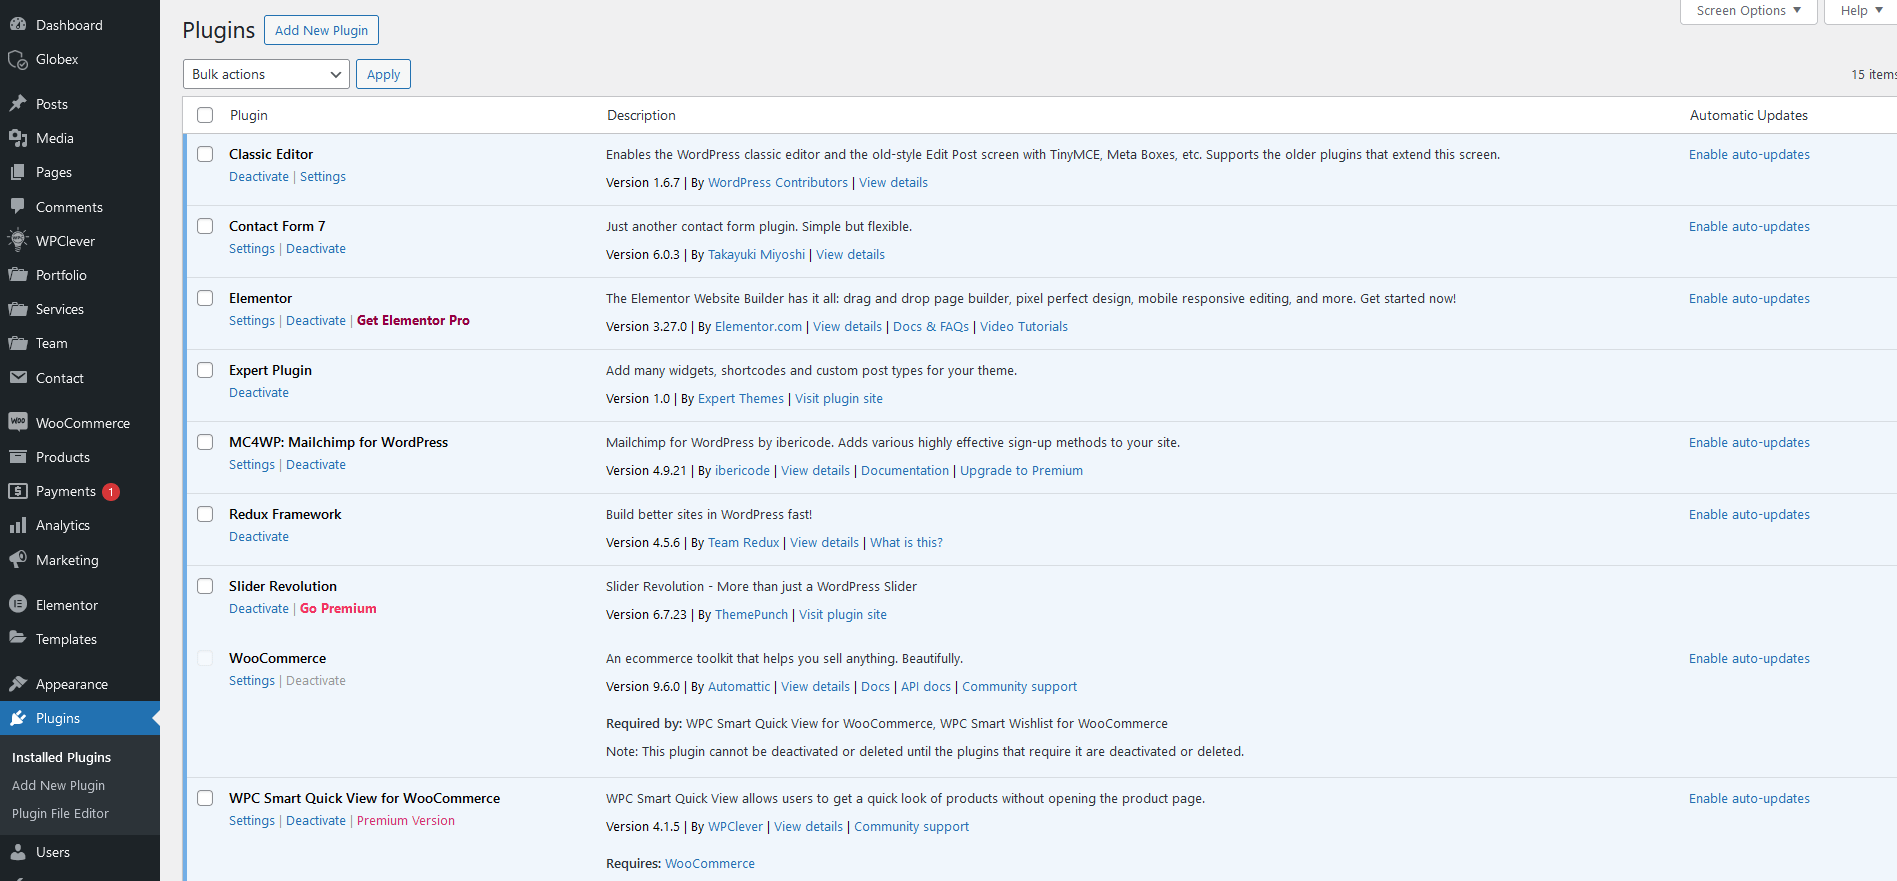Click the Posts pushpin icon
Viewport: 1897px width, 881px height.
18,104
